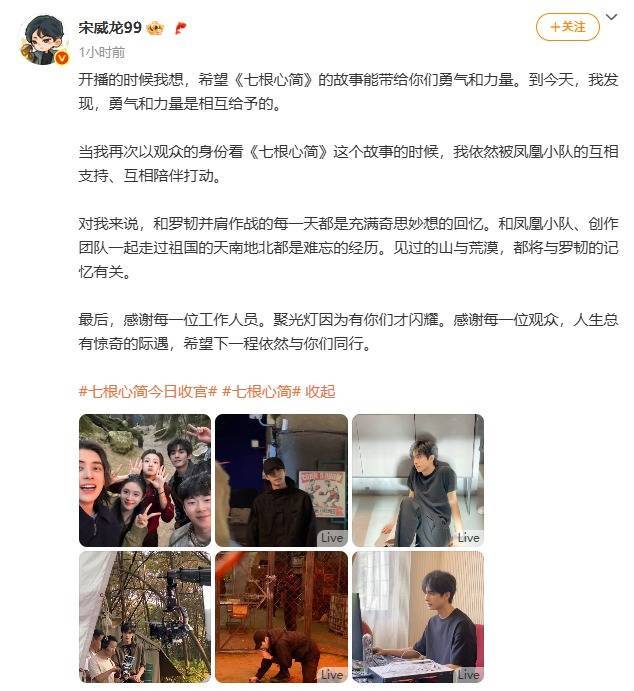Click Live badge on desk photo
Viewport: 634px width, 691px height.
468,675
